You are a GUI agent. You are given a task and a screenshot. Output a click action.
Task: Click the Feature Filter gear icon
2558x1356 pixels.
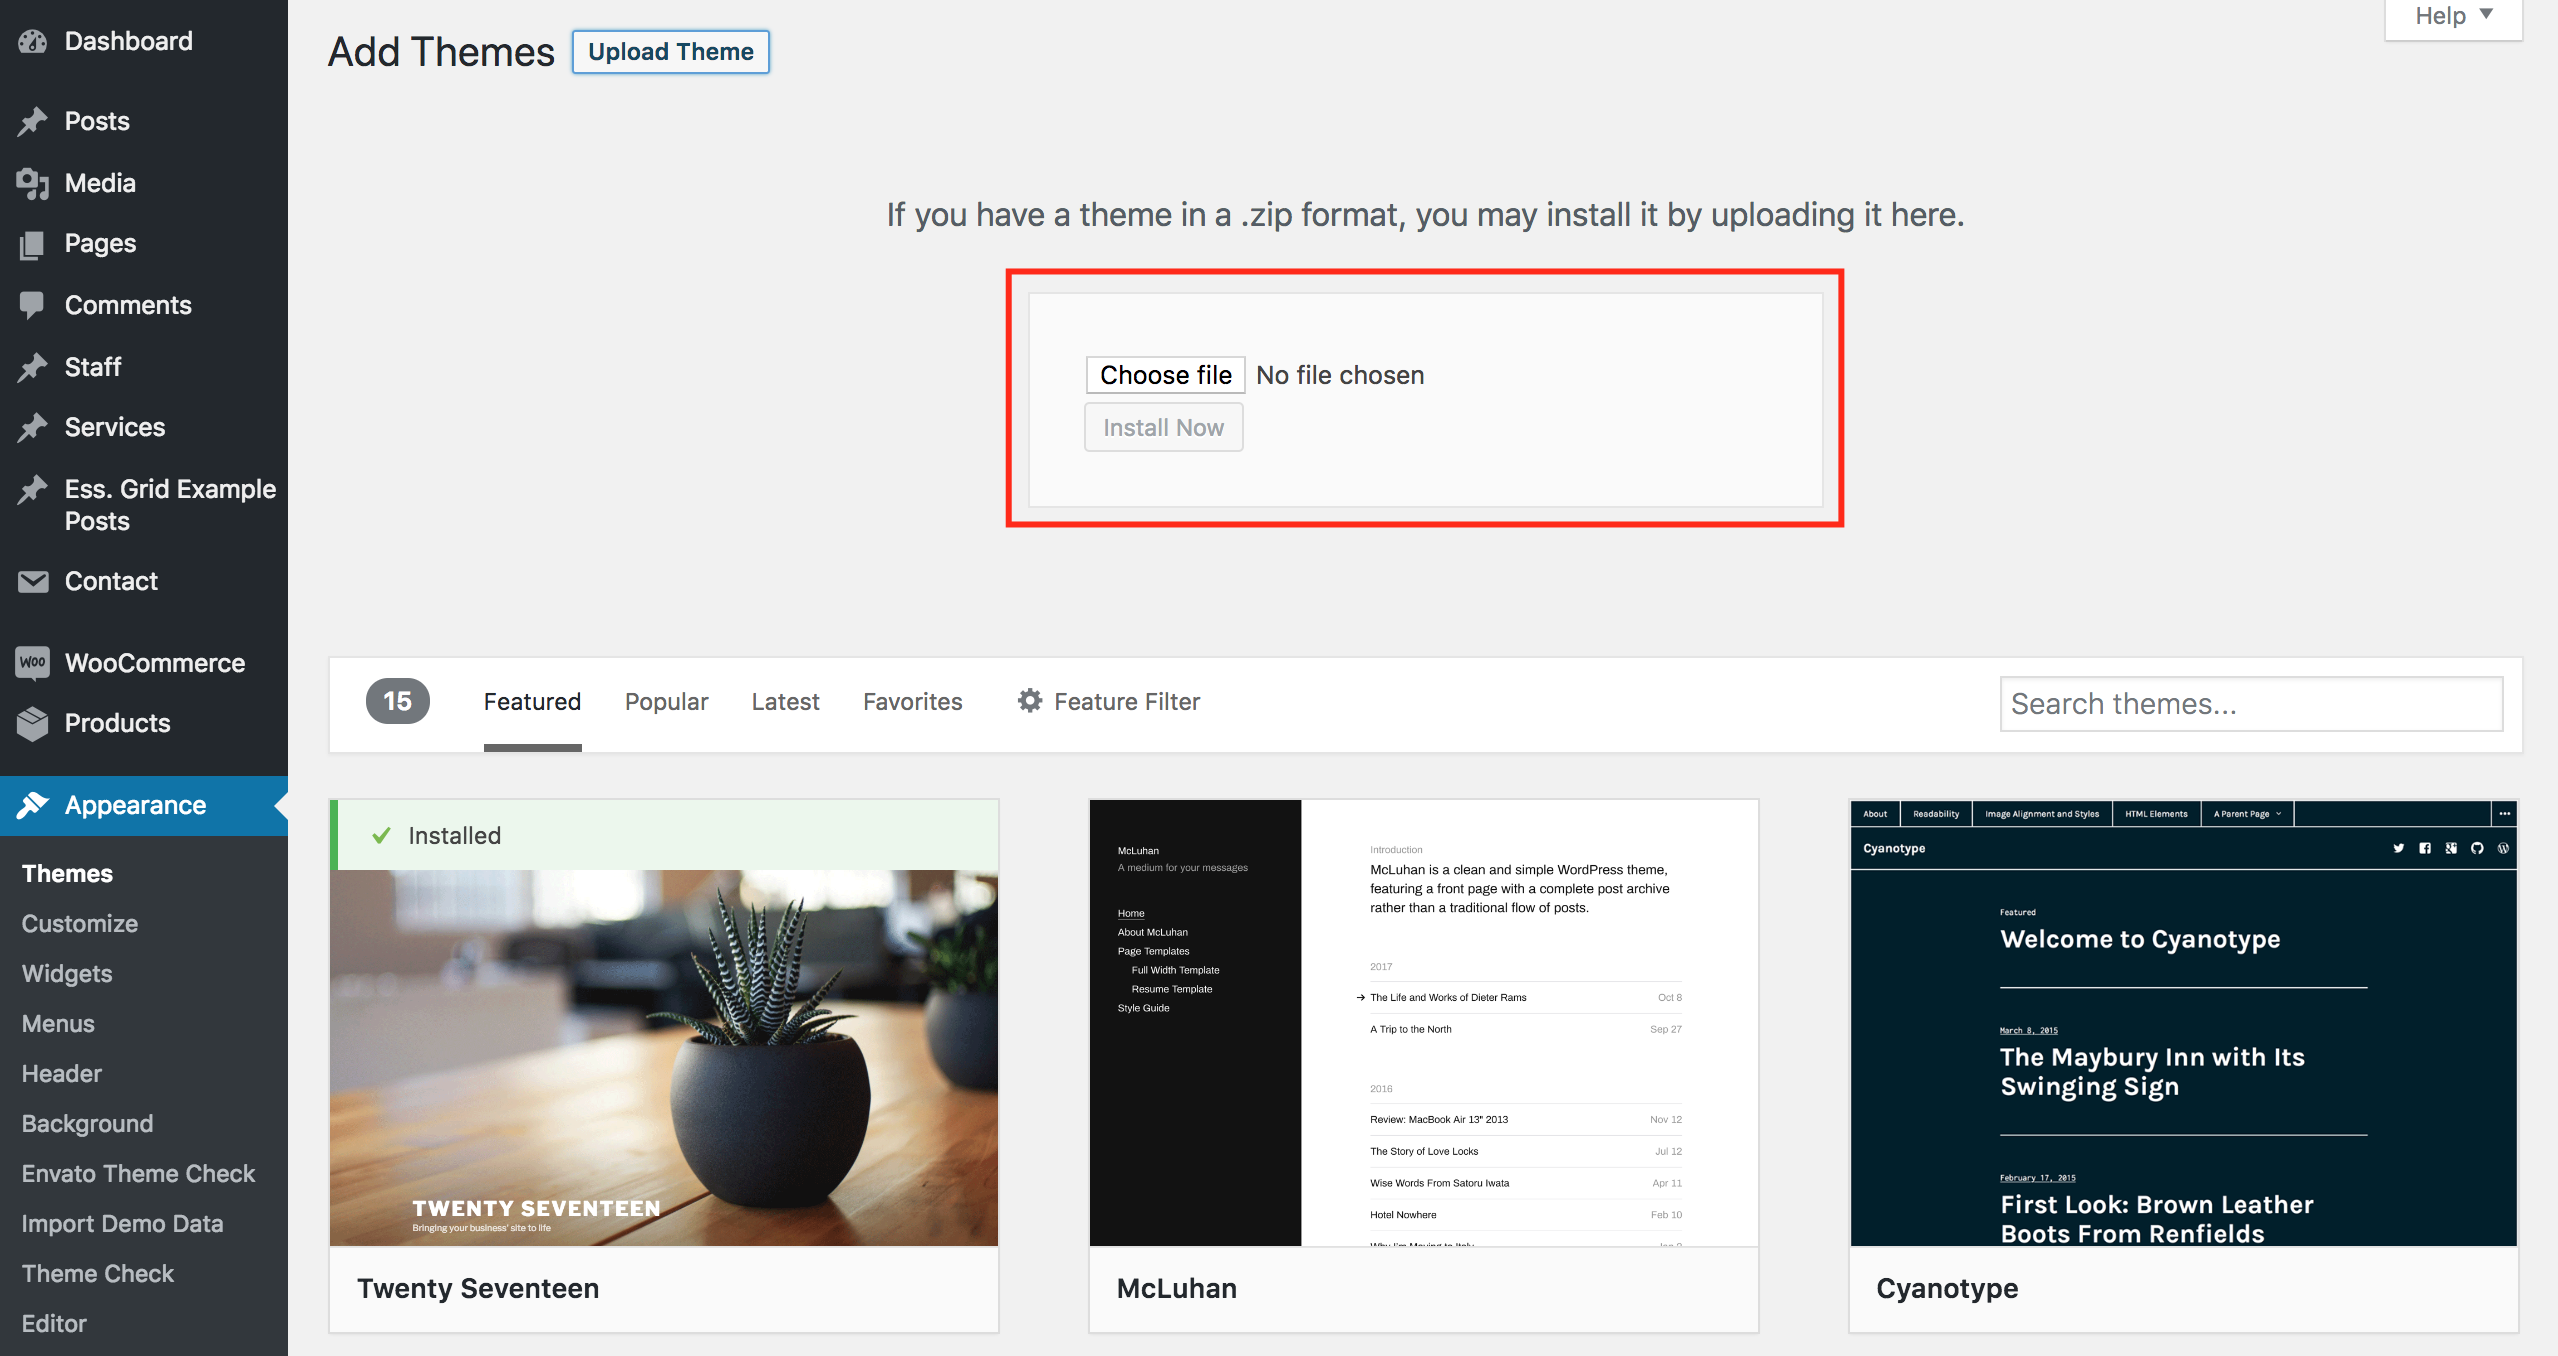pyautogui.click(x=1030, y=701)
